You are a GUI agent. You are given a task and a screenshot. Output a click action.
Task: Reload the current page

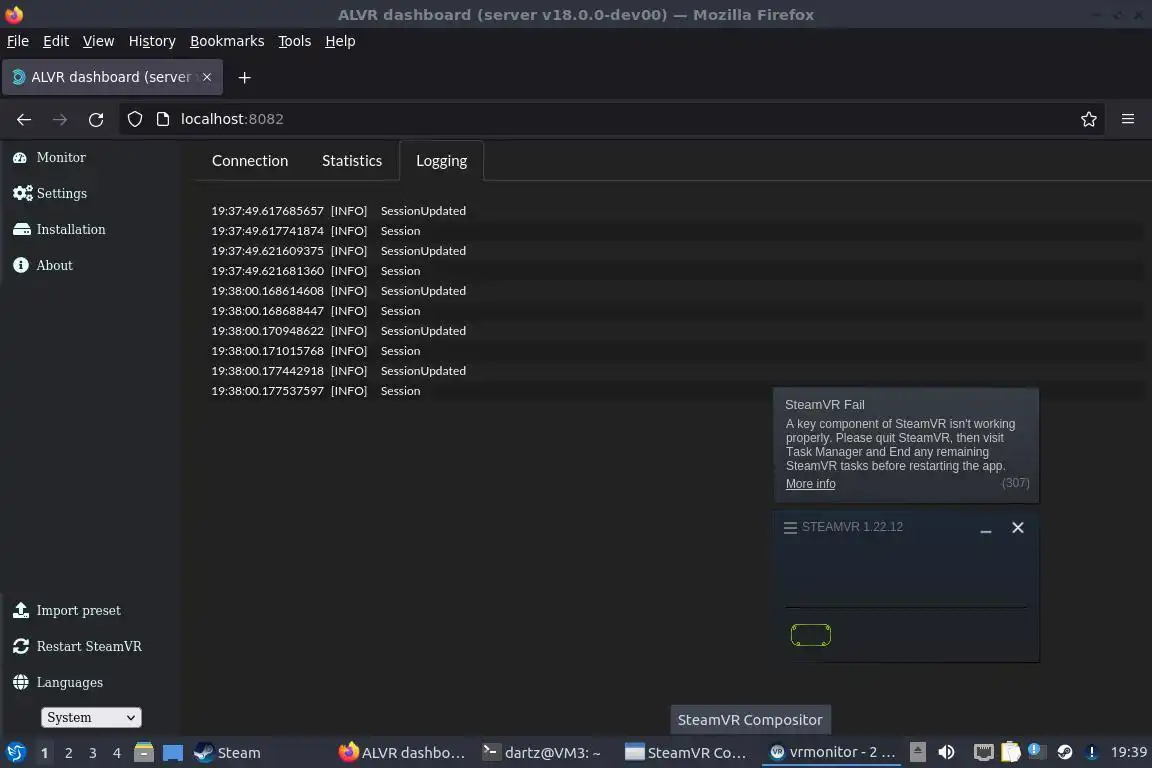coord(96,119)
